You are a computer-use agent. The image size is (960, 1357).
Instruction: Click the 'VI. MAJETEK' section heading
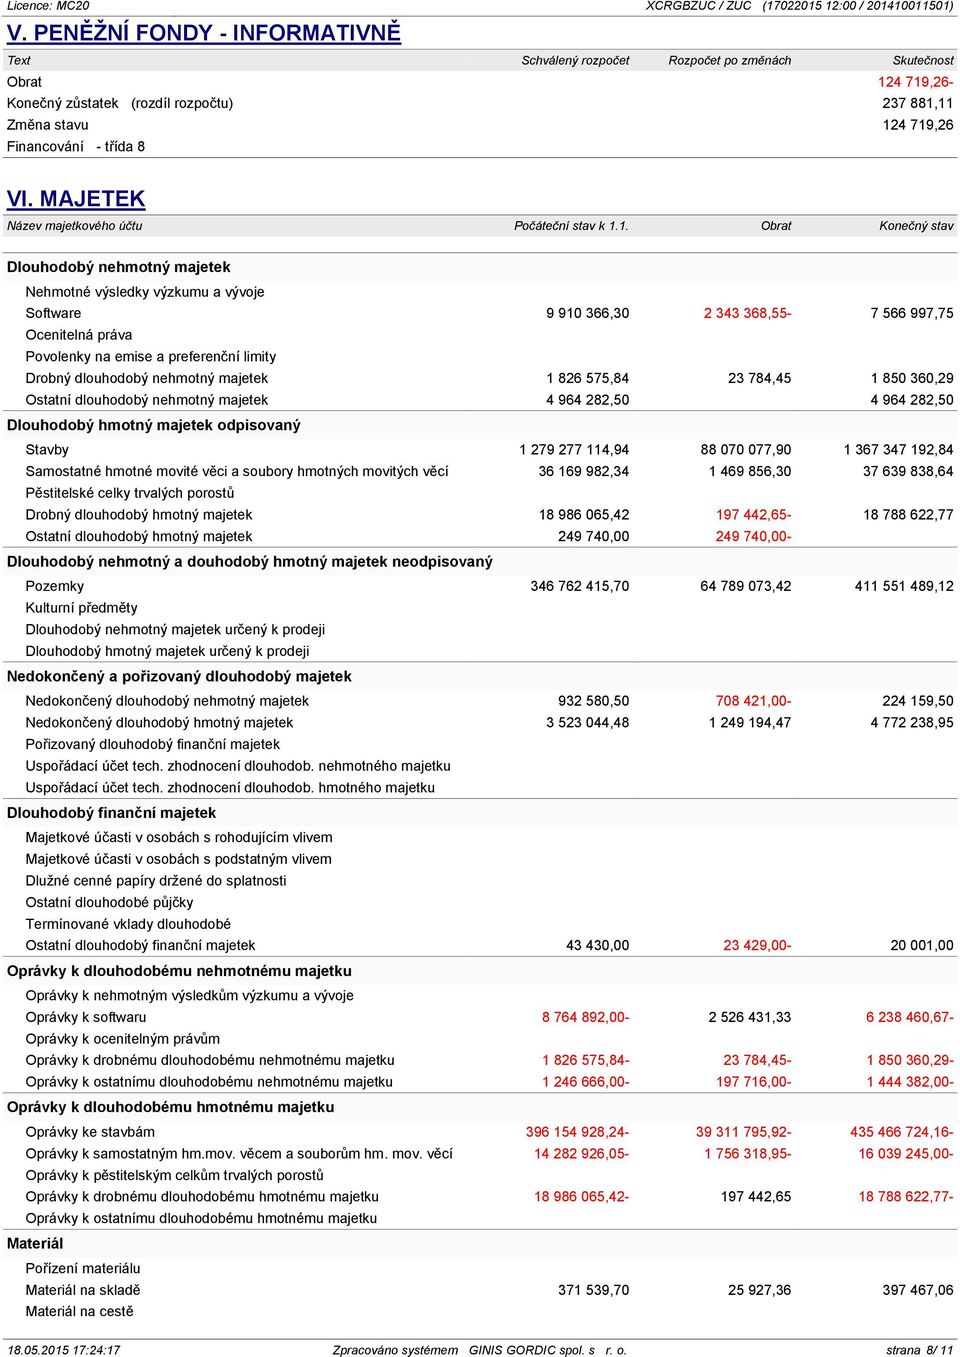[76, 199]
